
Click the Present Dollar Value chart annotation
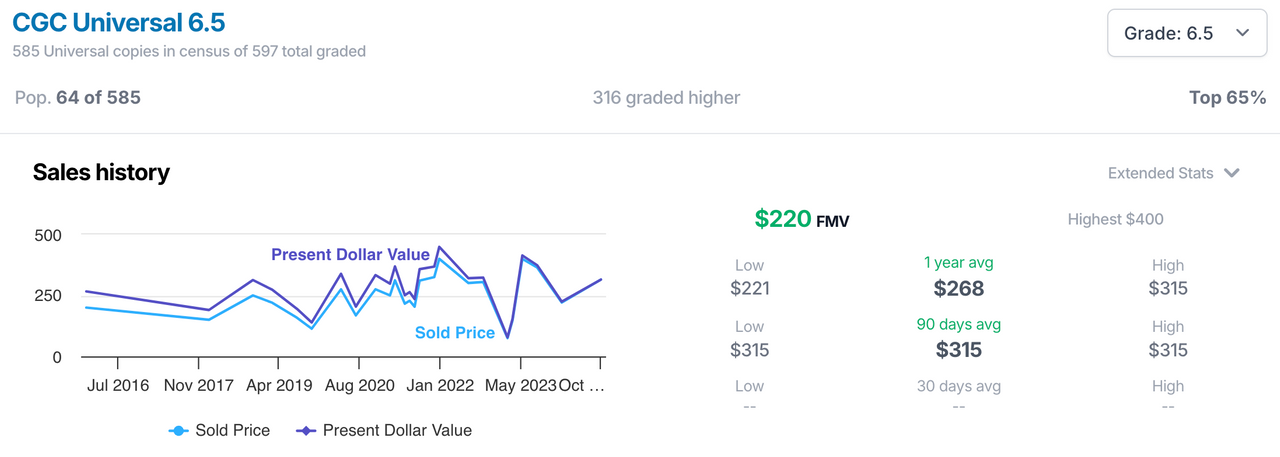(x=350, y=255)
